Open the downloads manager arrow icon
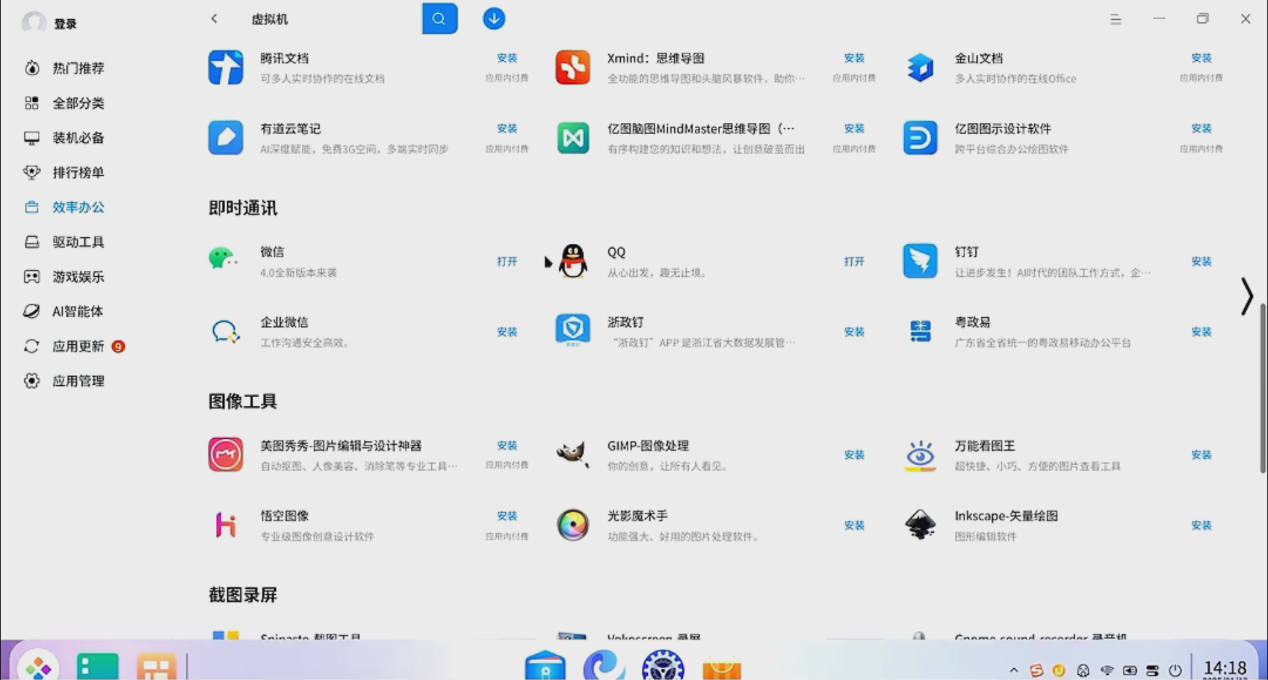1268x680 pixels. point(494,19)
